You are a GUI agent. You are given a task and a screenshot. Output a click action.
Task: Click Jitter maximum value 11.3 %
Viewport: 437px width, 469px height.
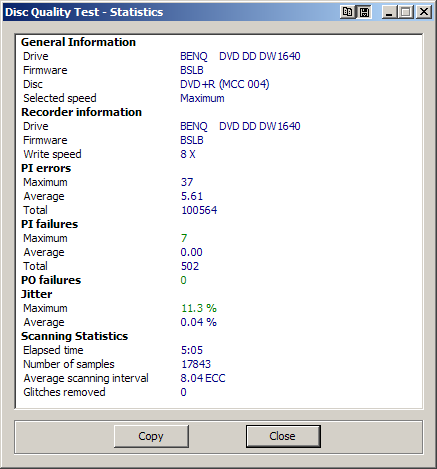pos(199,308)
